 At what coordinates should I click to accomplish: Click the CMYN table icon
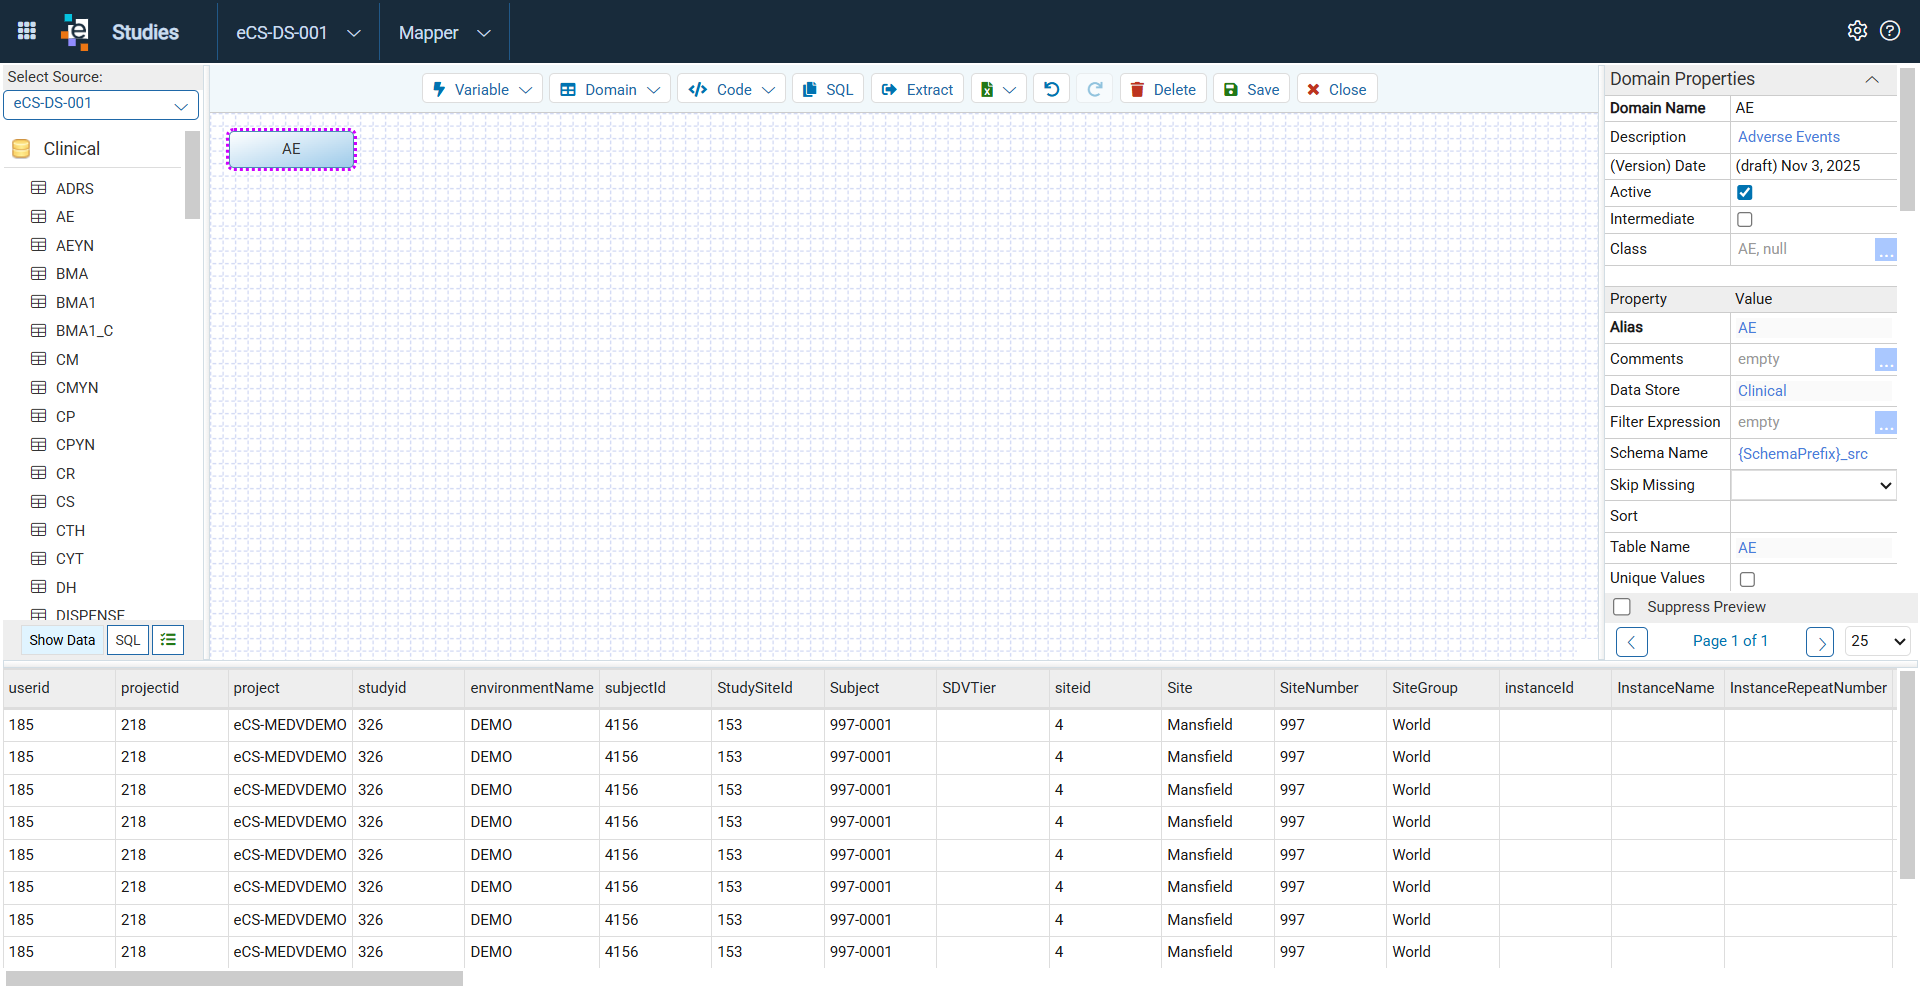39,387
